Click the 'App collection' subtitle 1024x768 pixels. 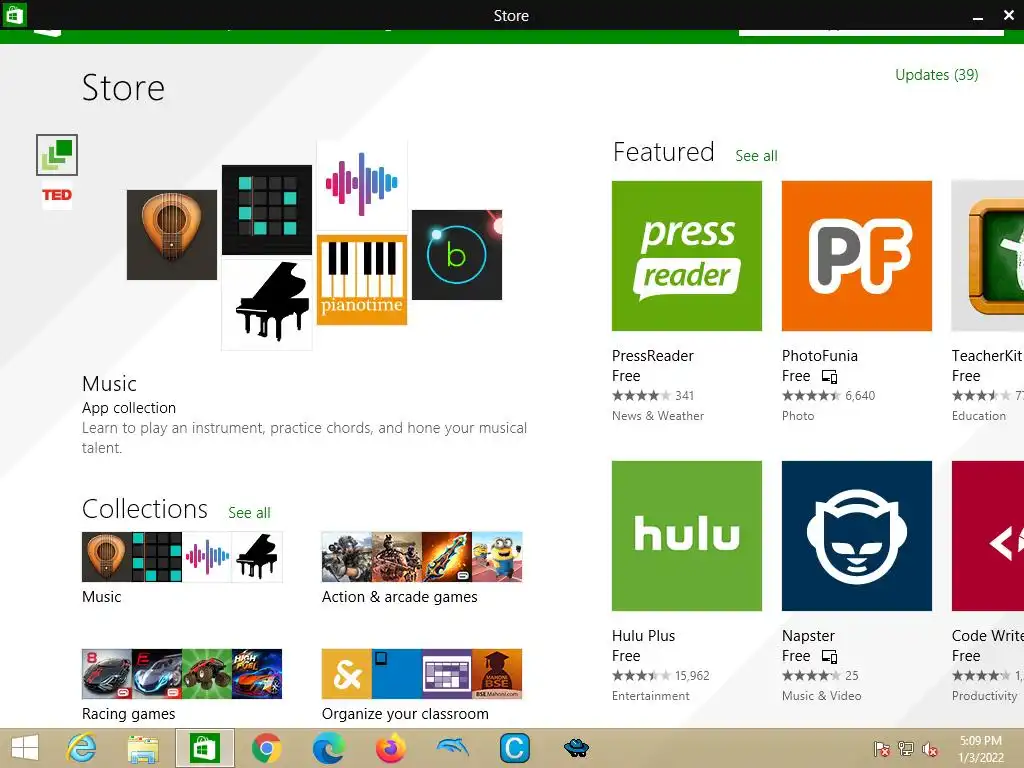coord(129,408)
